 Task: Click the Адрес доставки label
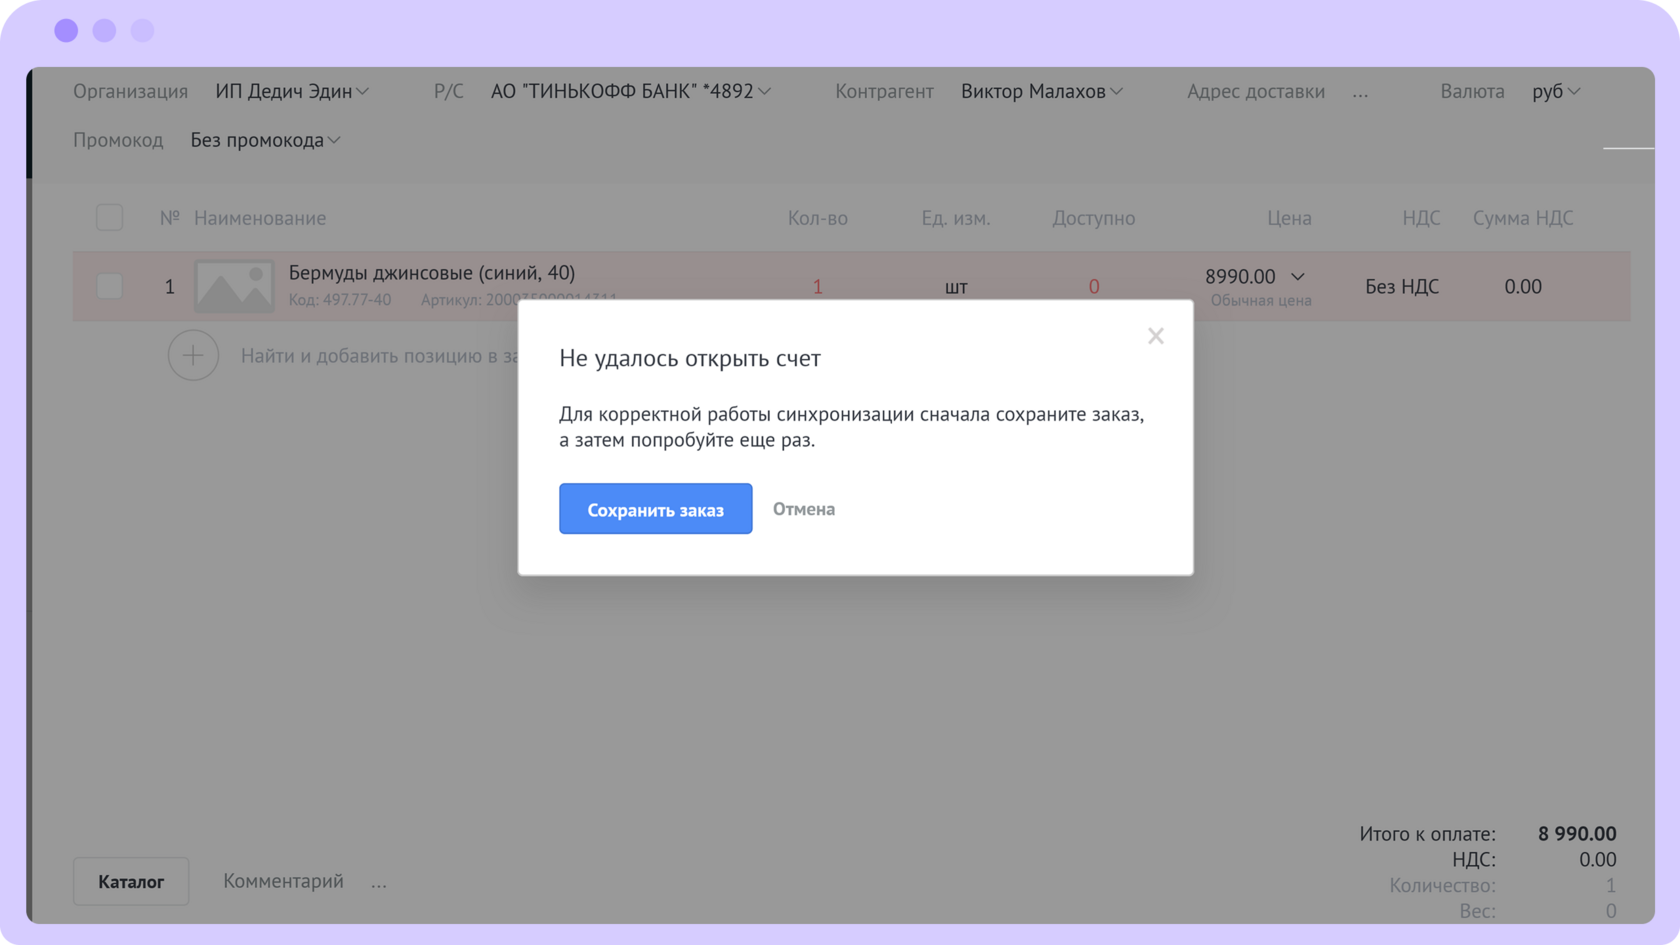[1256, 91]
